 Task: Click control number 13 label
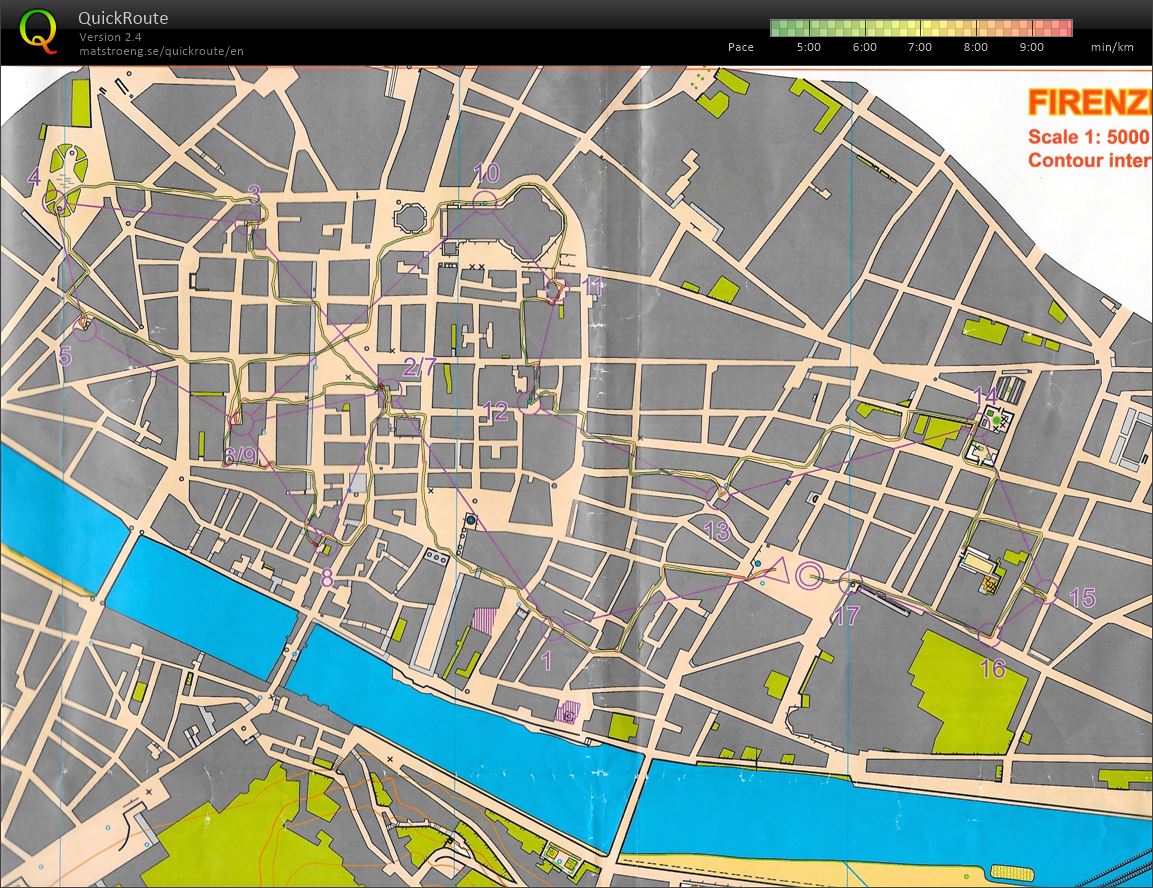point(716,530)
